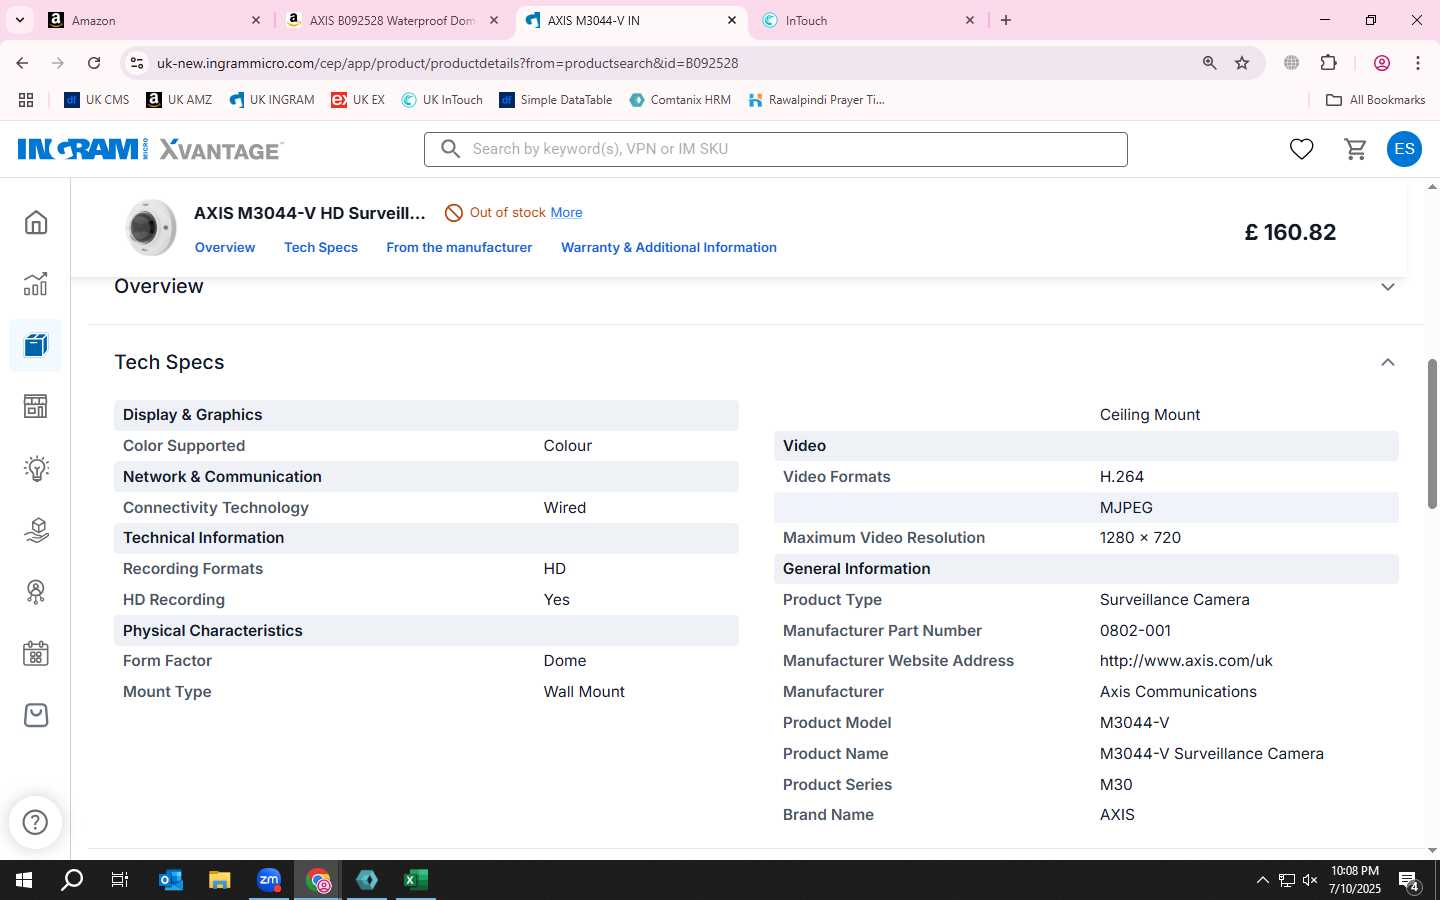Select the blue product box sidebar icon

(x=36, y=345)
